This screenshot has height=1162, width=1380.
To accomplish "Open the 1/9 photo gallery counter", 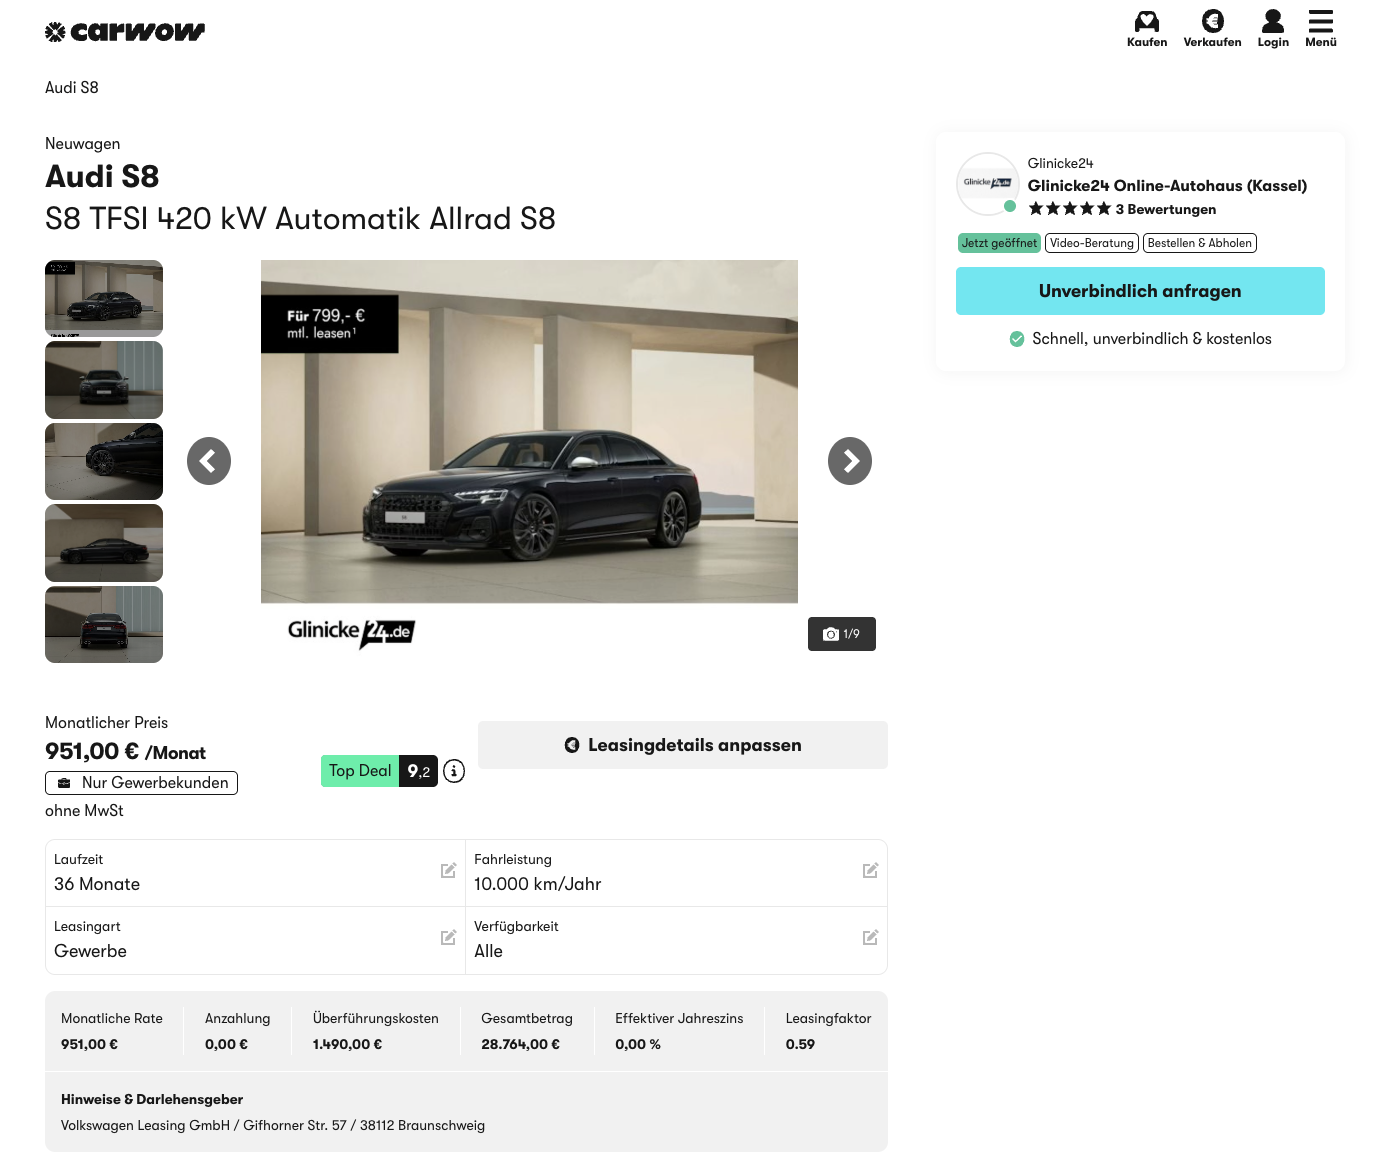I will tap(841, 634).
